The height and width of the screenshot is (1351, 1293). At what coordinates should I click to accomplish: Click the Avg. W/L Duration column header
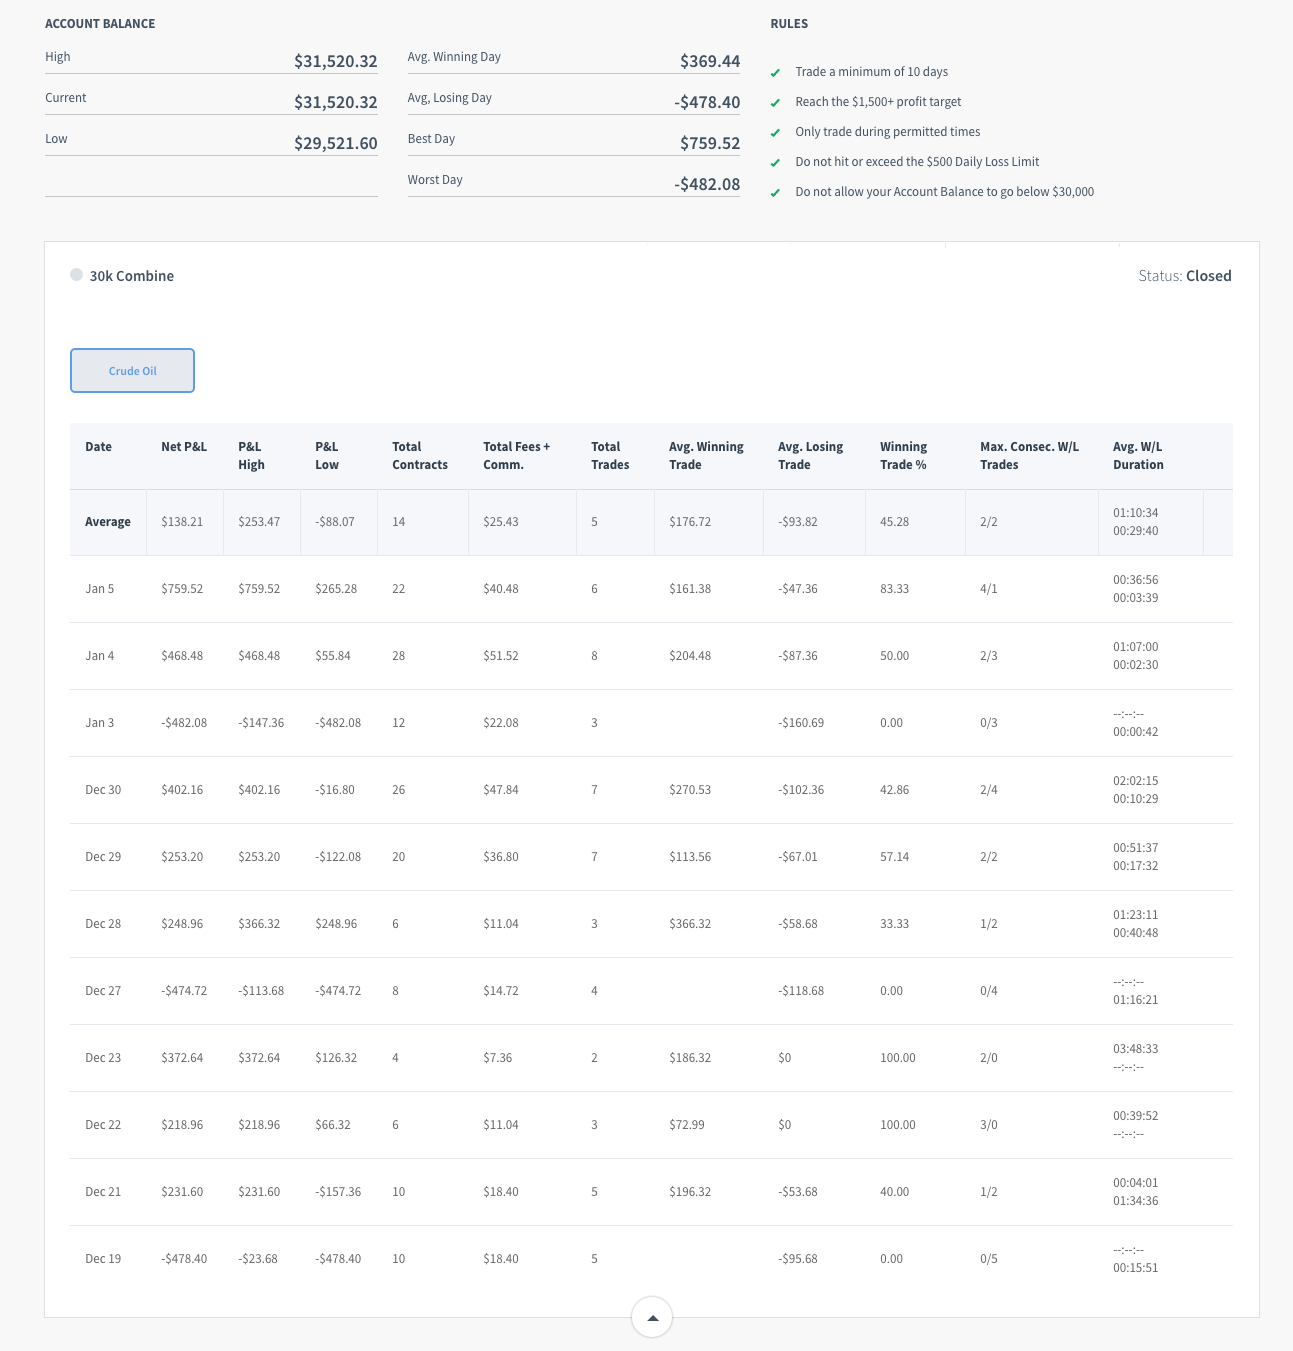1138,456
